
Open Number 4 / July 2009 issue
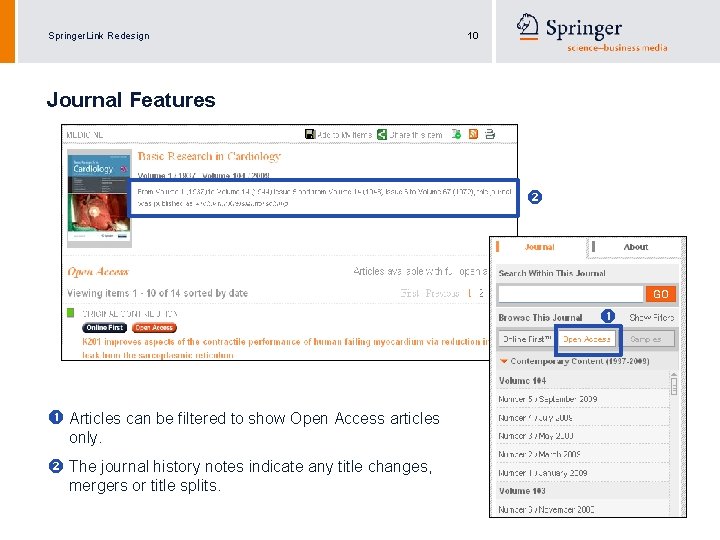[x=535, y=418]
